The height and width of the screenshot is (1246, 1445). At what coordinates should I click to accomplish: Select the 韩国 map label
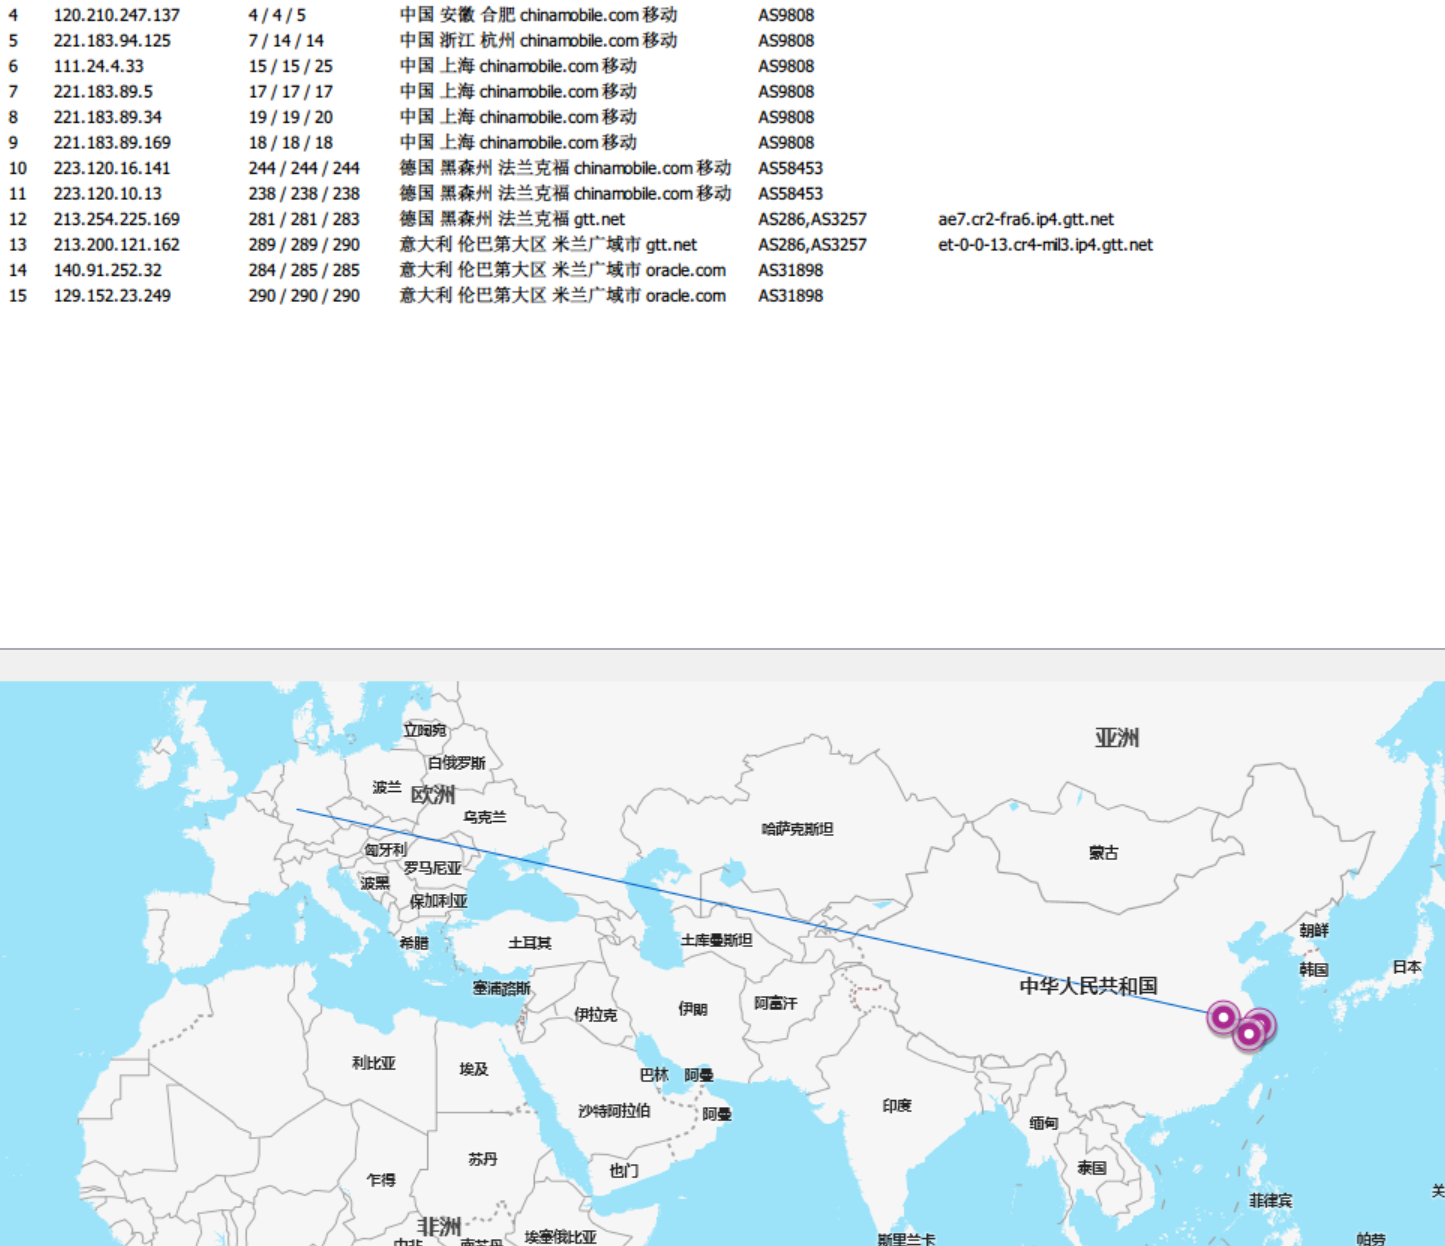point(1314,970)
